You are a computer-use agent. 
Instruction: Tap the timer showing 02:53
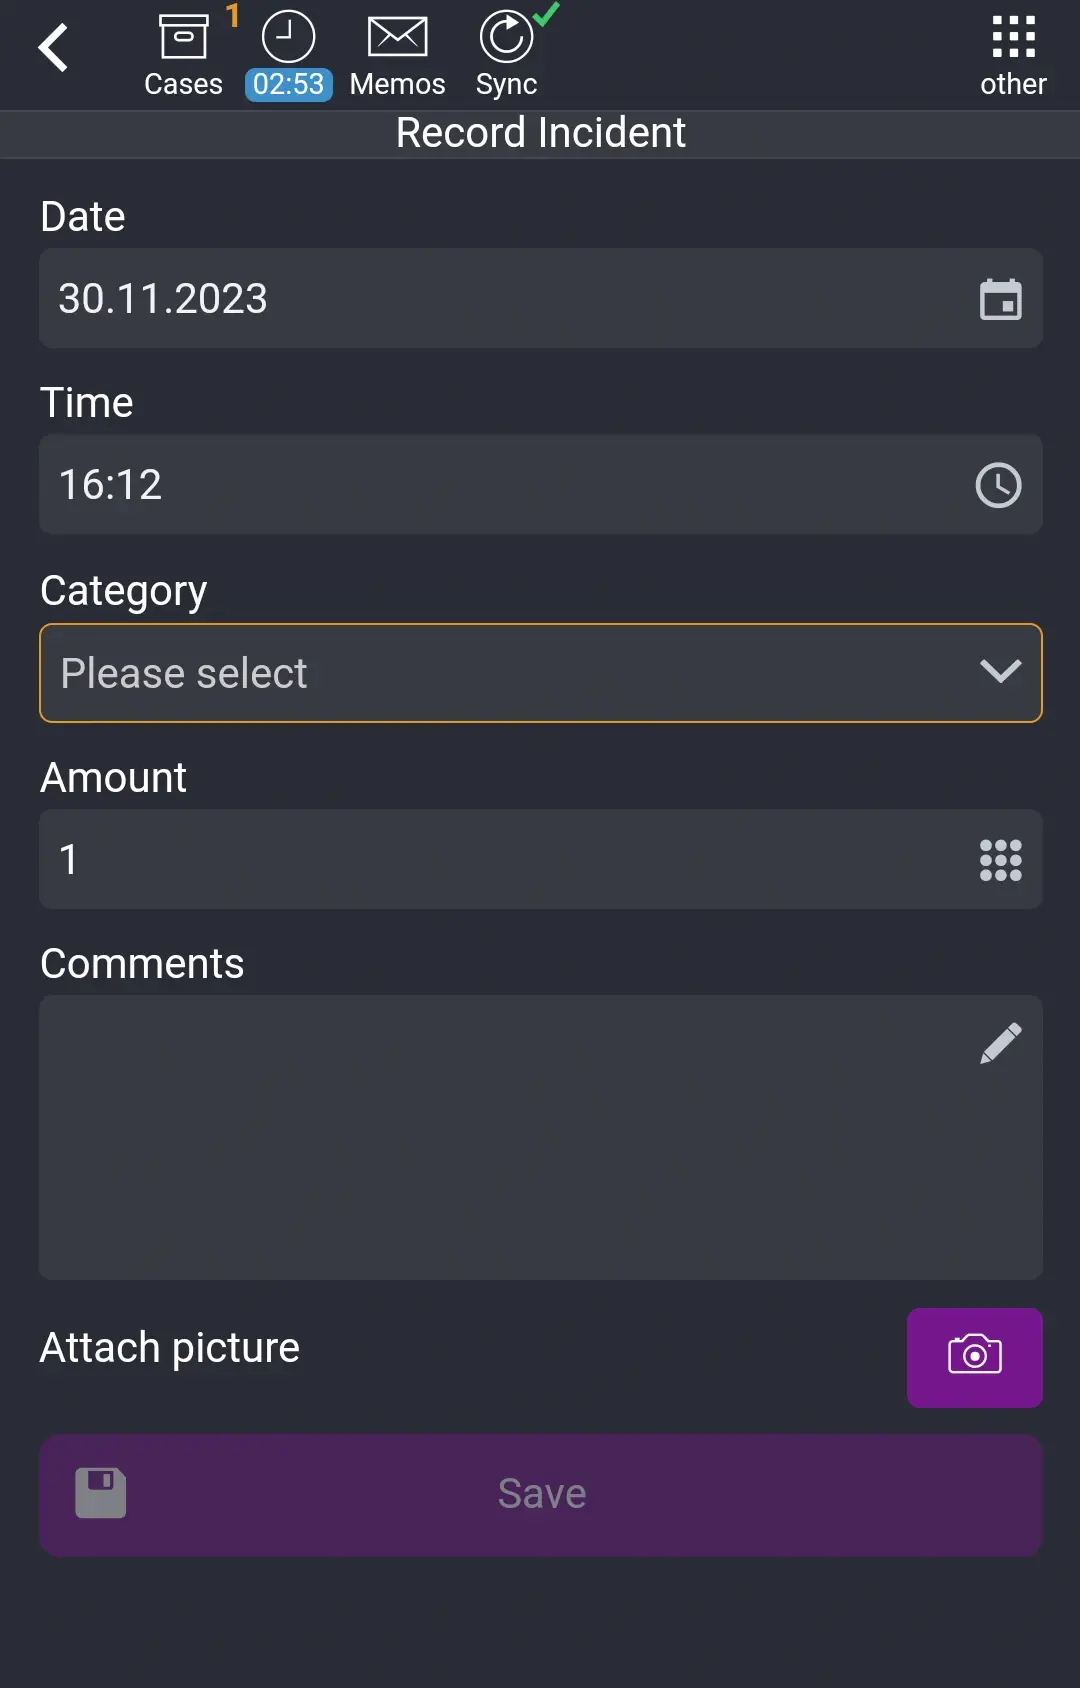pos(288,84)
